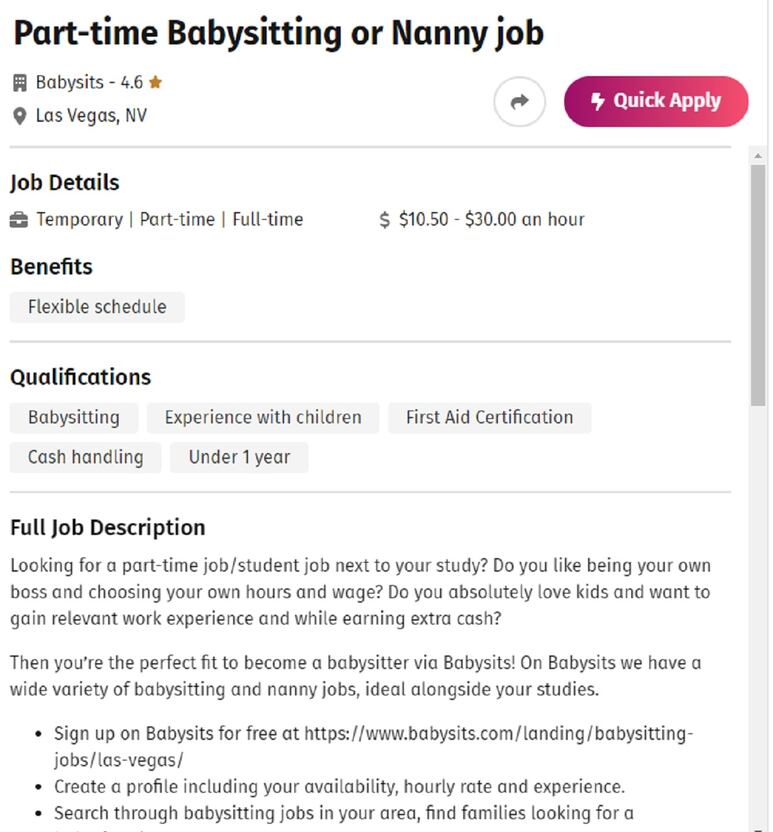
Task: Click the Quick Apply button
Action: pos(656,101)
